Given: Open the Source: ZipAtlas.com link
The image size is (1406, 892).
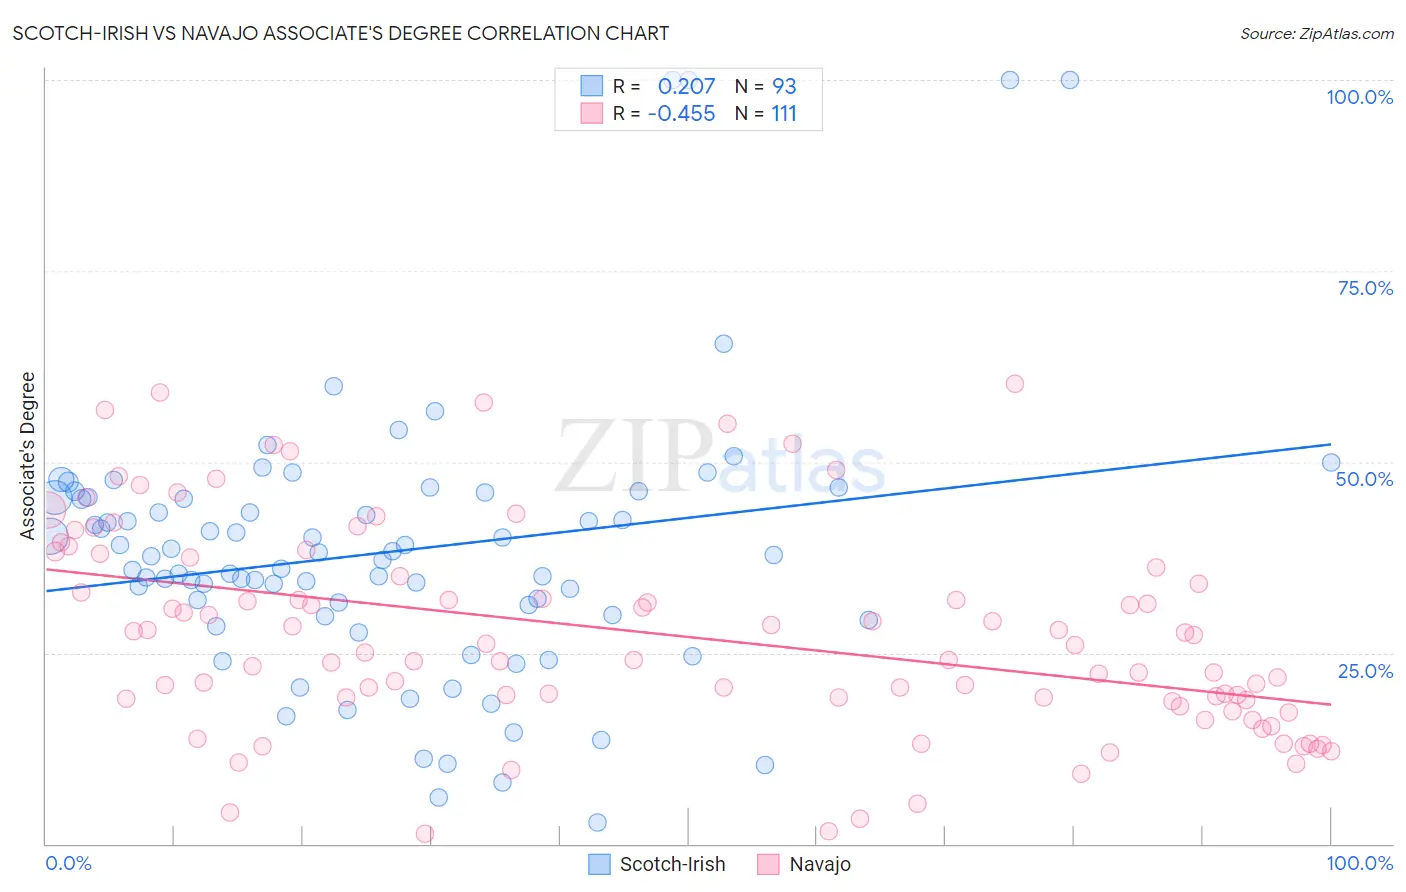Looking at the screenshot, I should tap(1317, 33).
